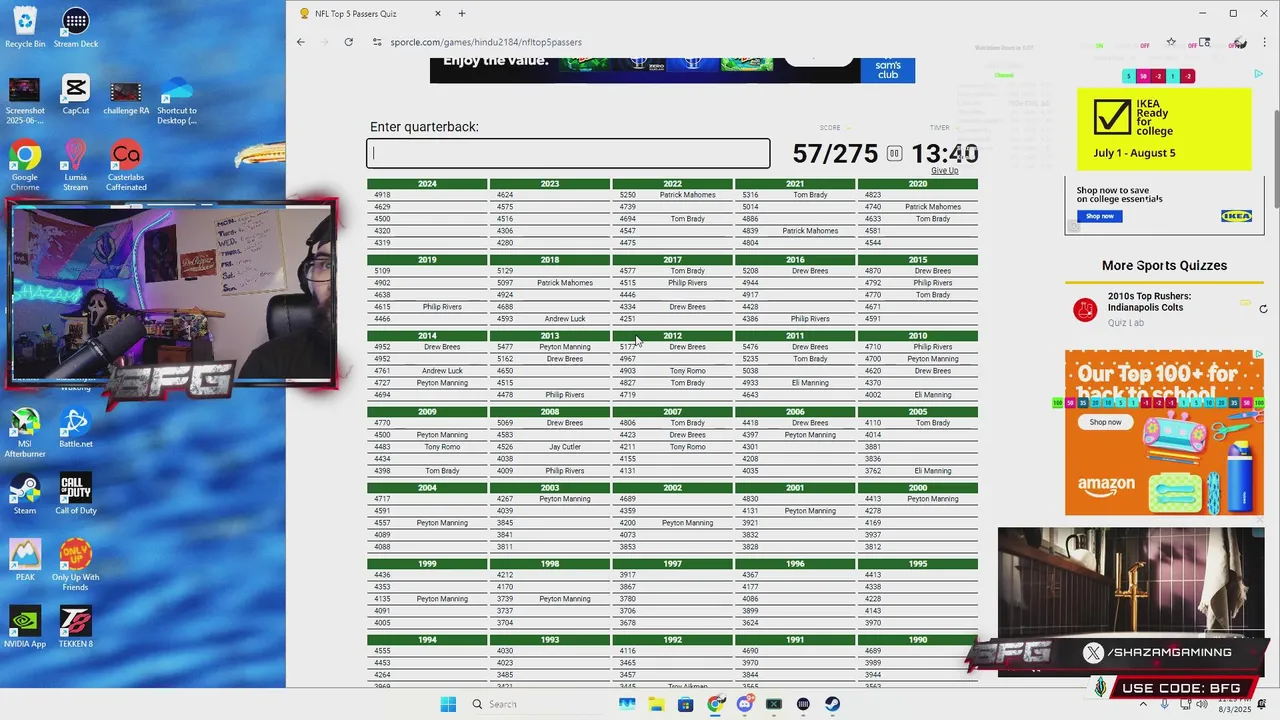Open Steam from the taskbar
Screen dimensions: 1280x720
click(x=832, y=704)
